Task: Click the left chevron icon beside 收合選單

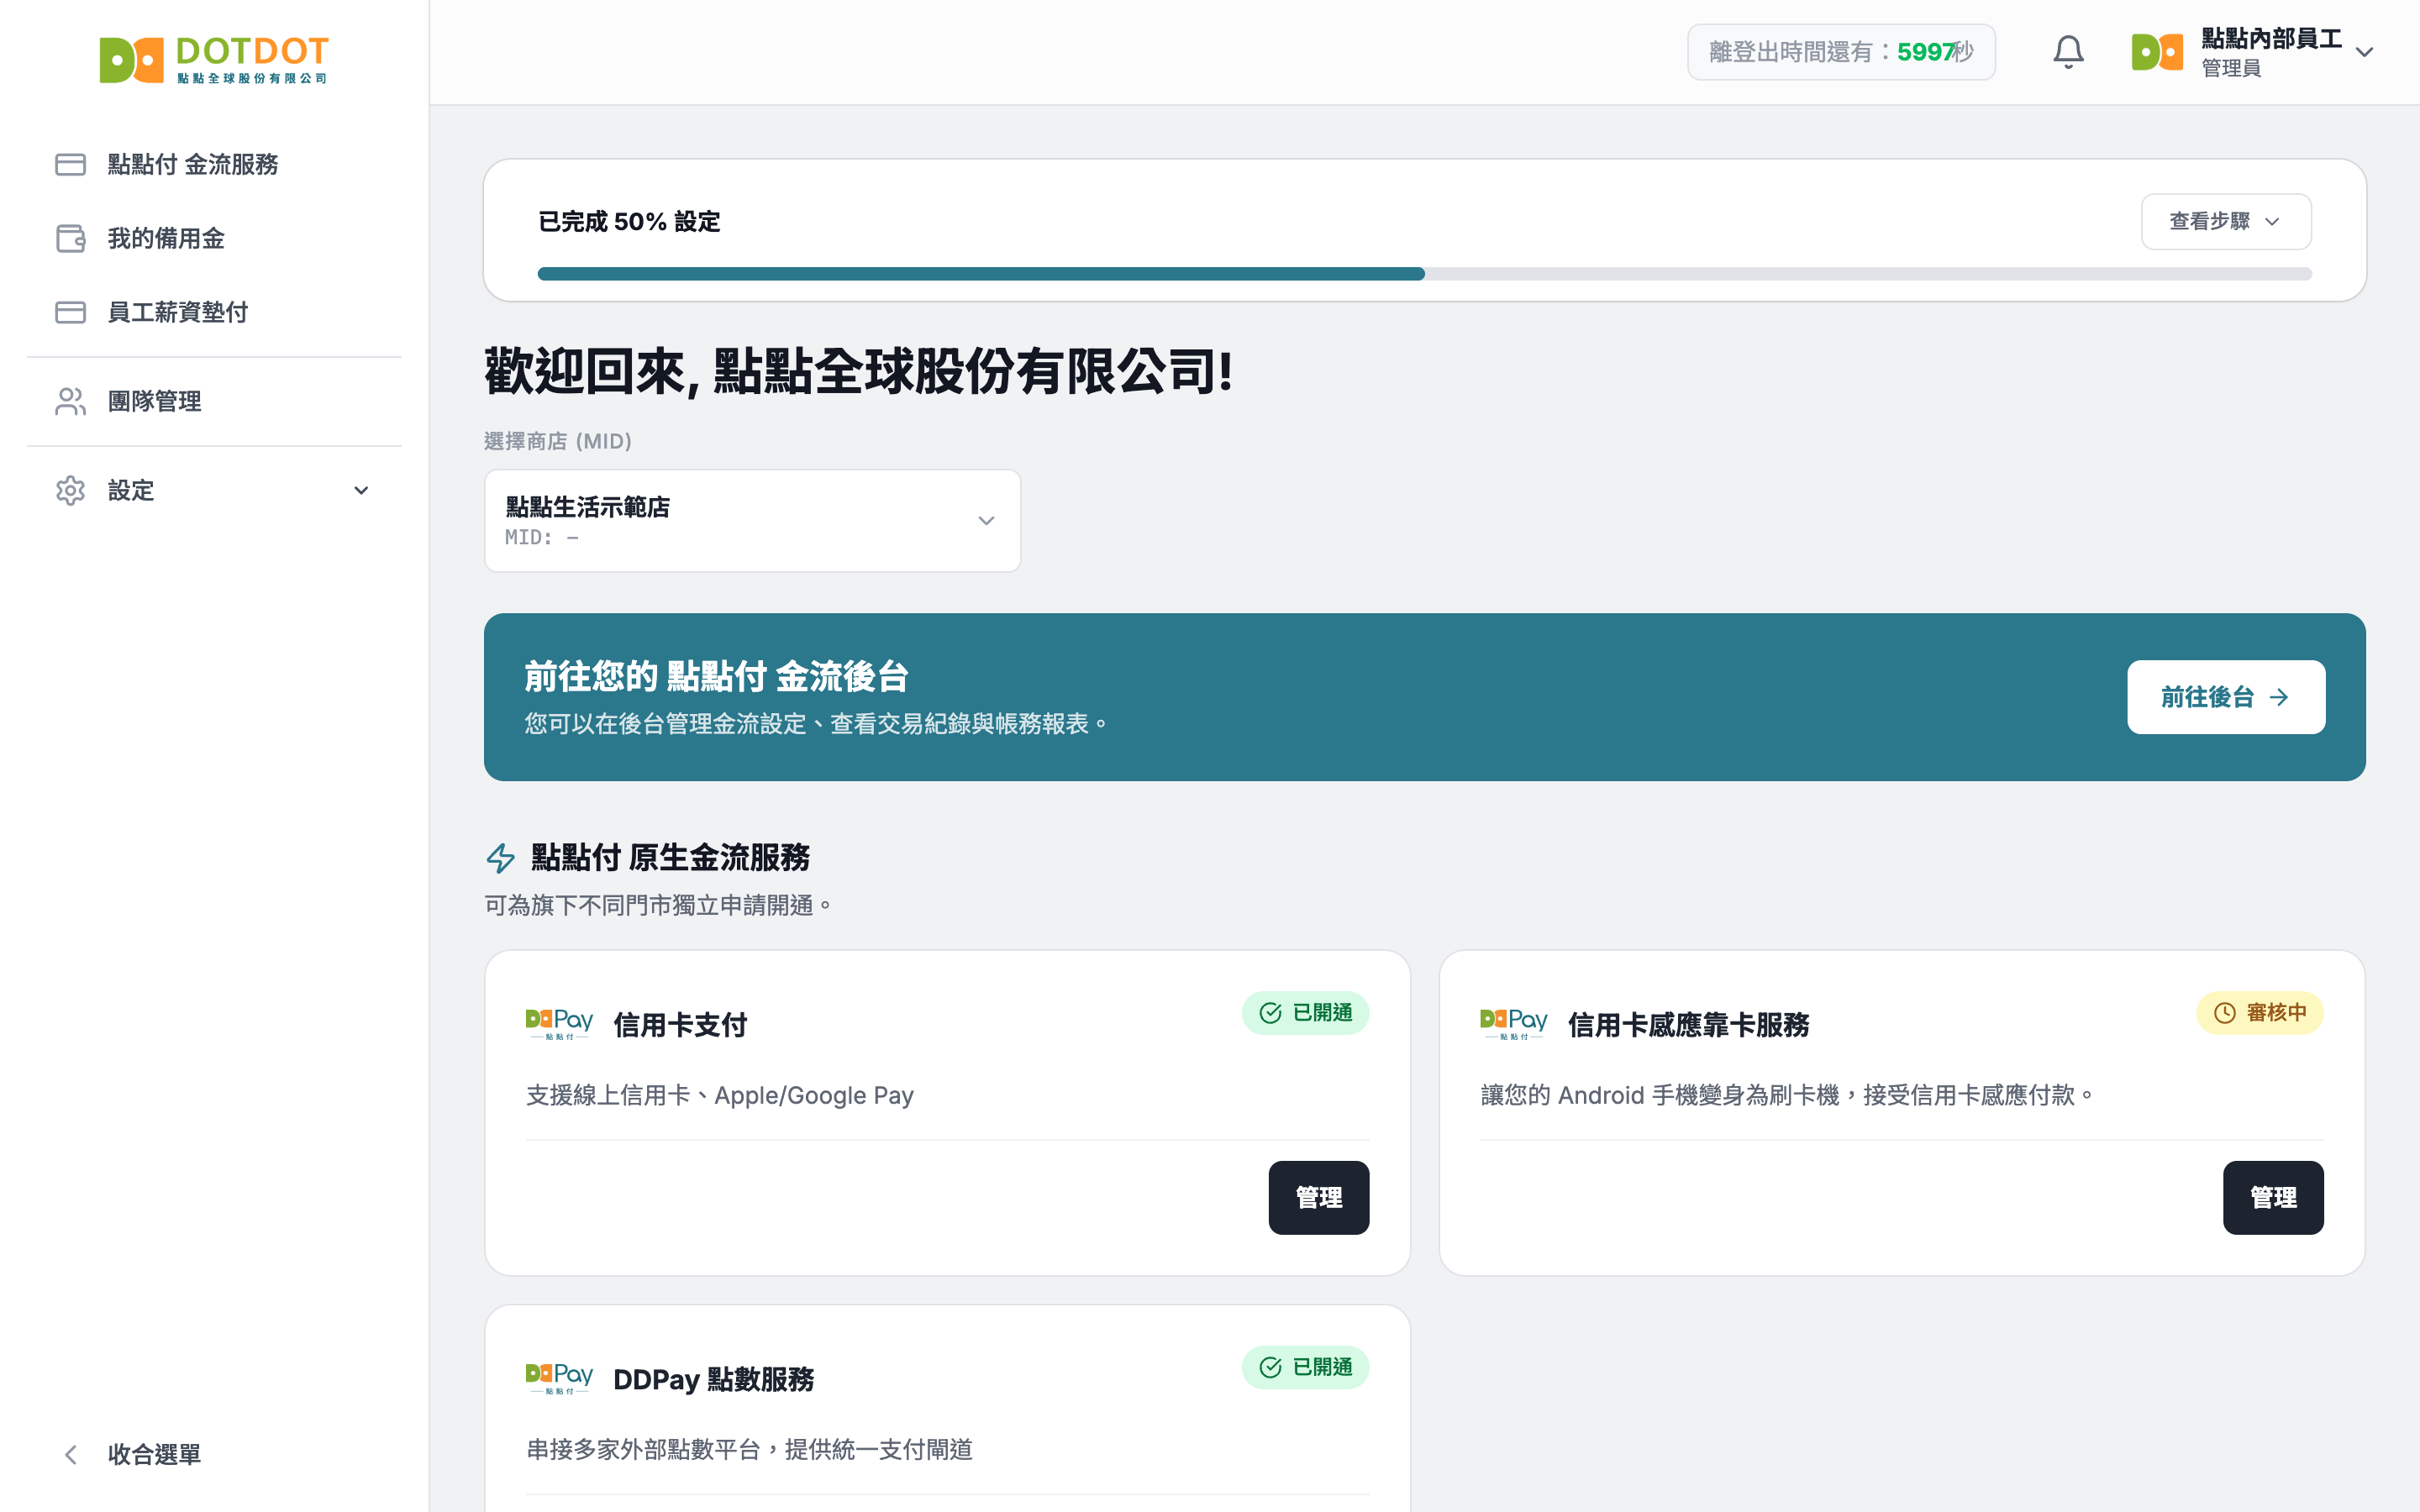Action: tap(70, 1454)
